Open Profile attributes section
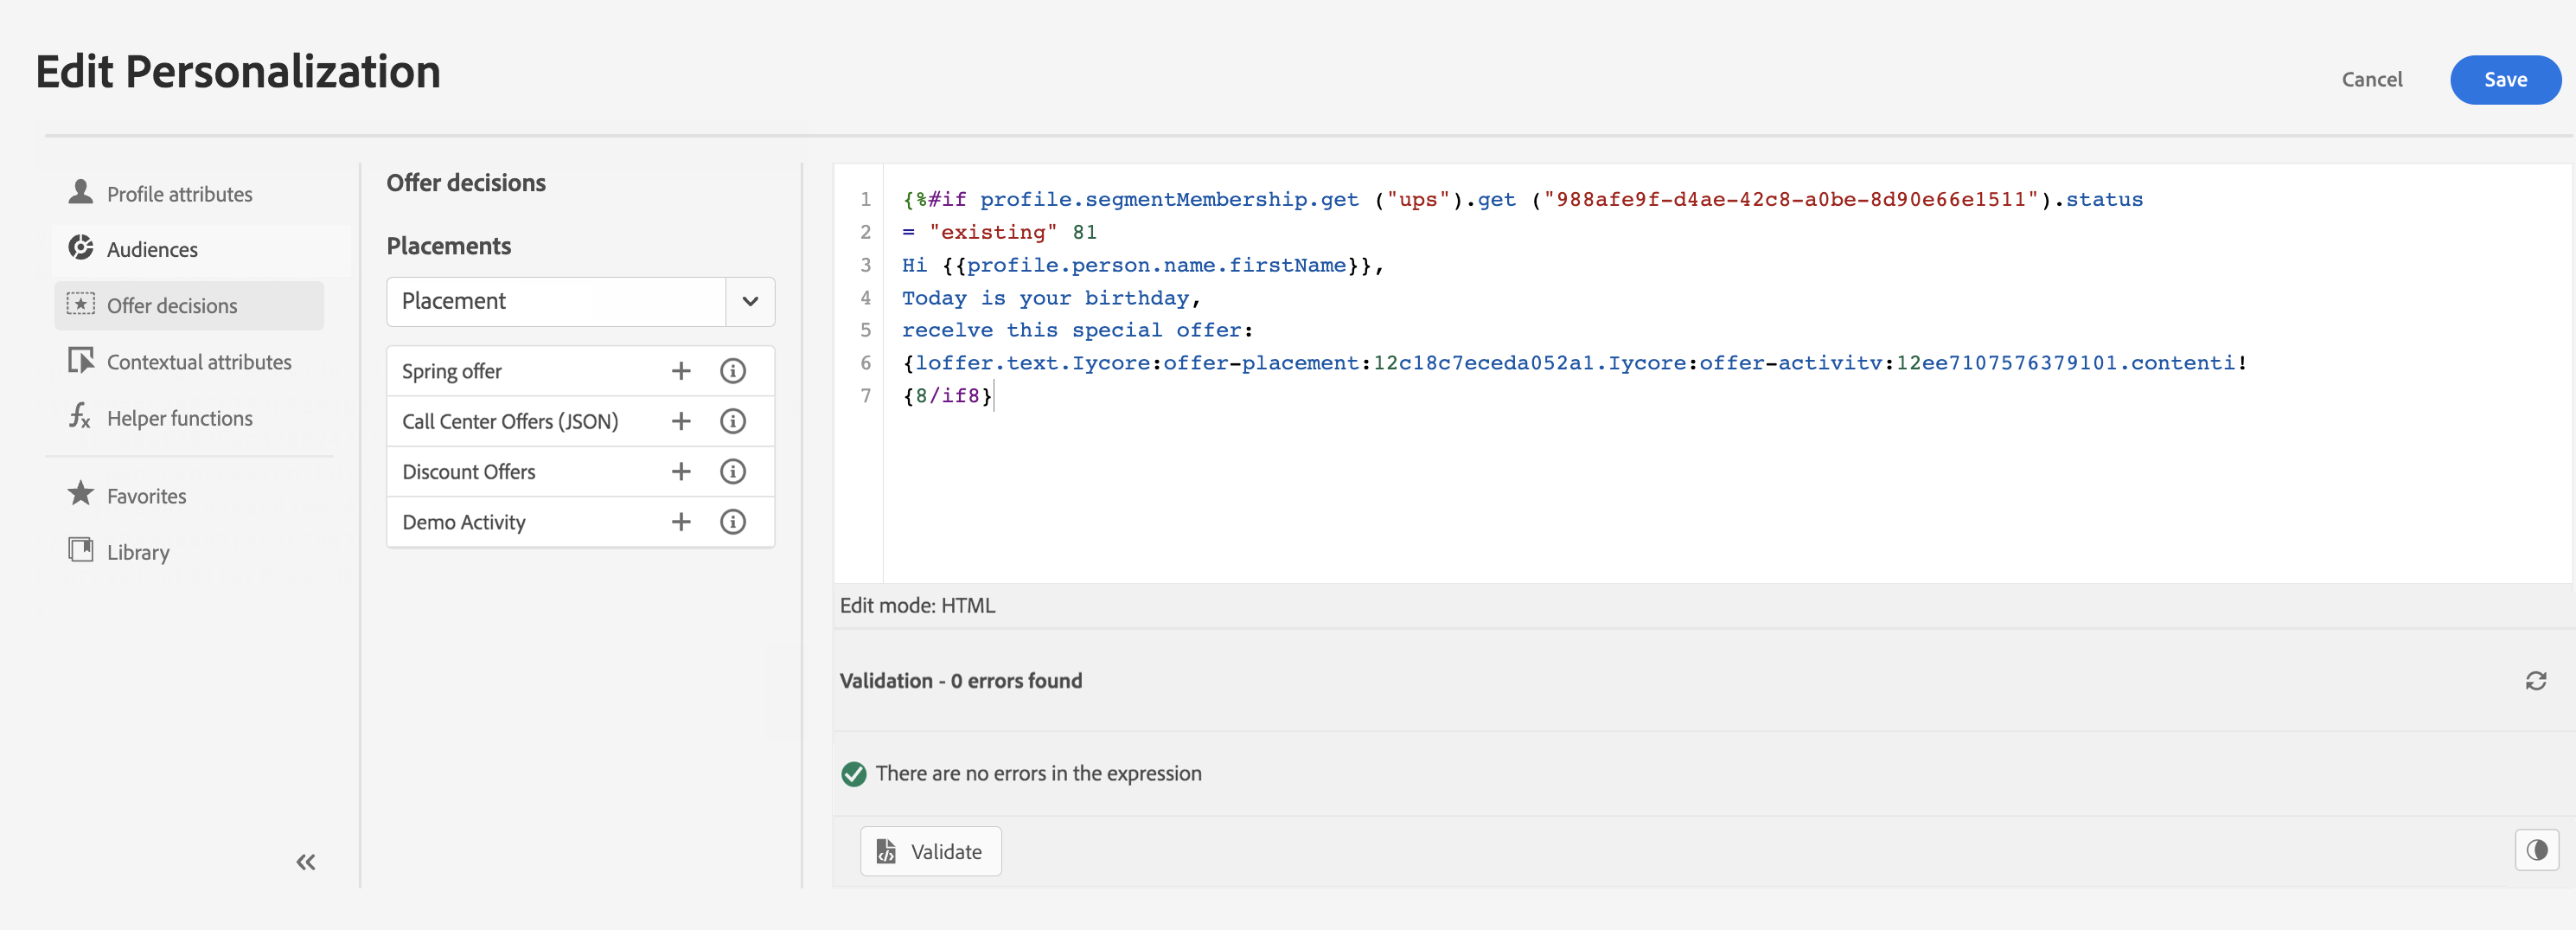Image resolution: width=2576 pixels, height=930 pixels. click(x=179, y=194)
